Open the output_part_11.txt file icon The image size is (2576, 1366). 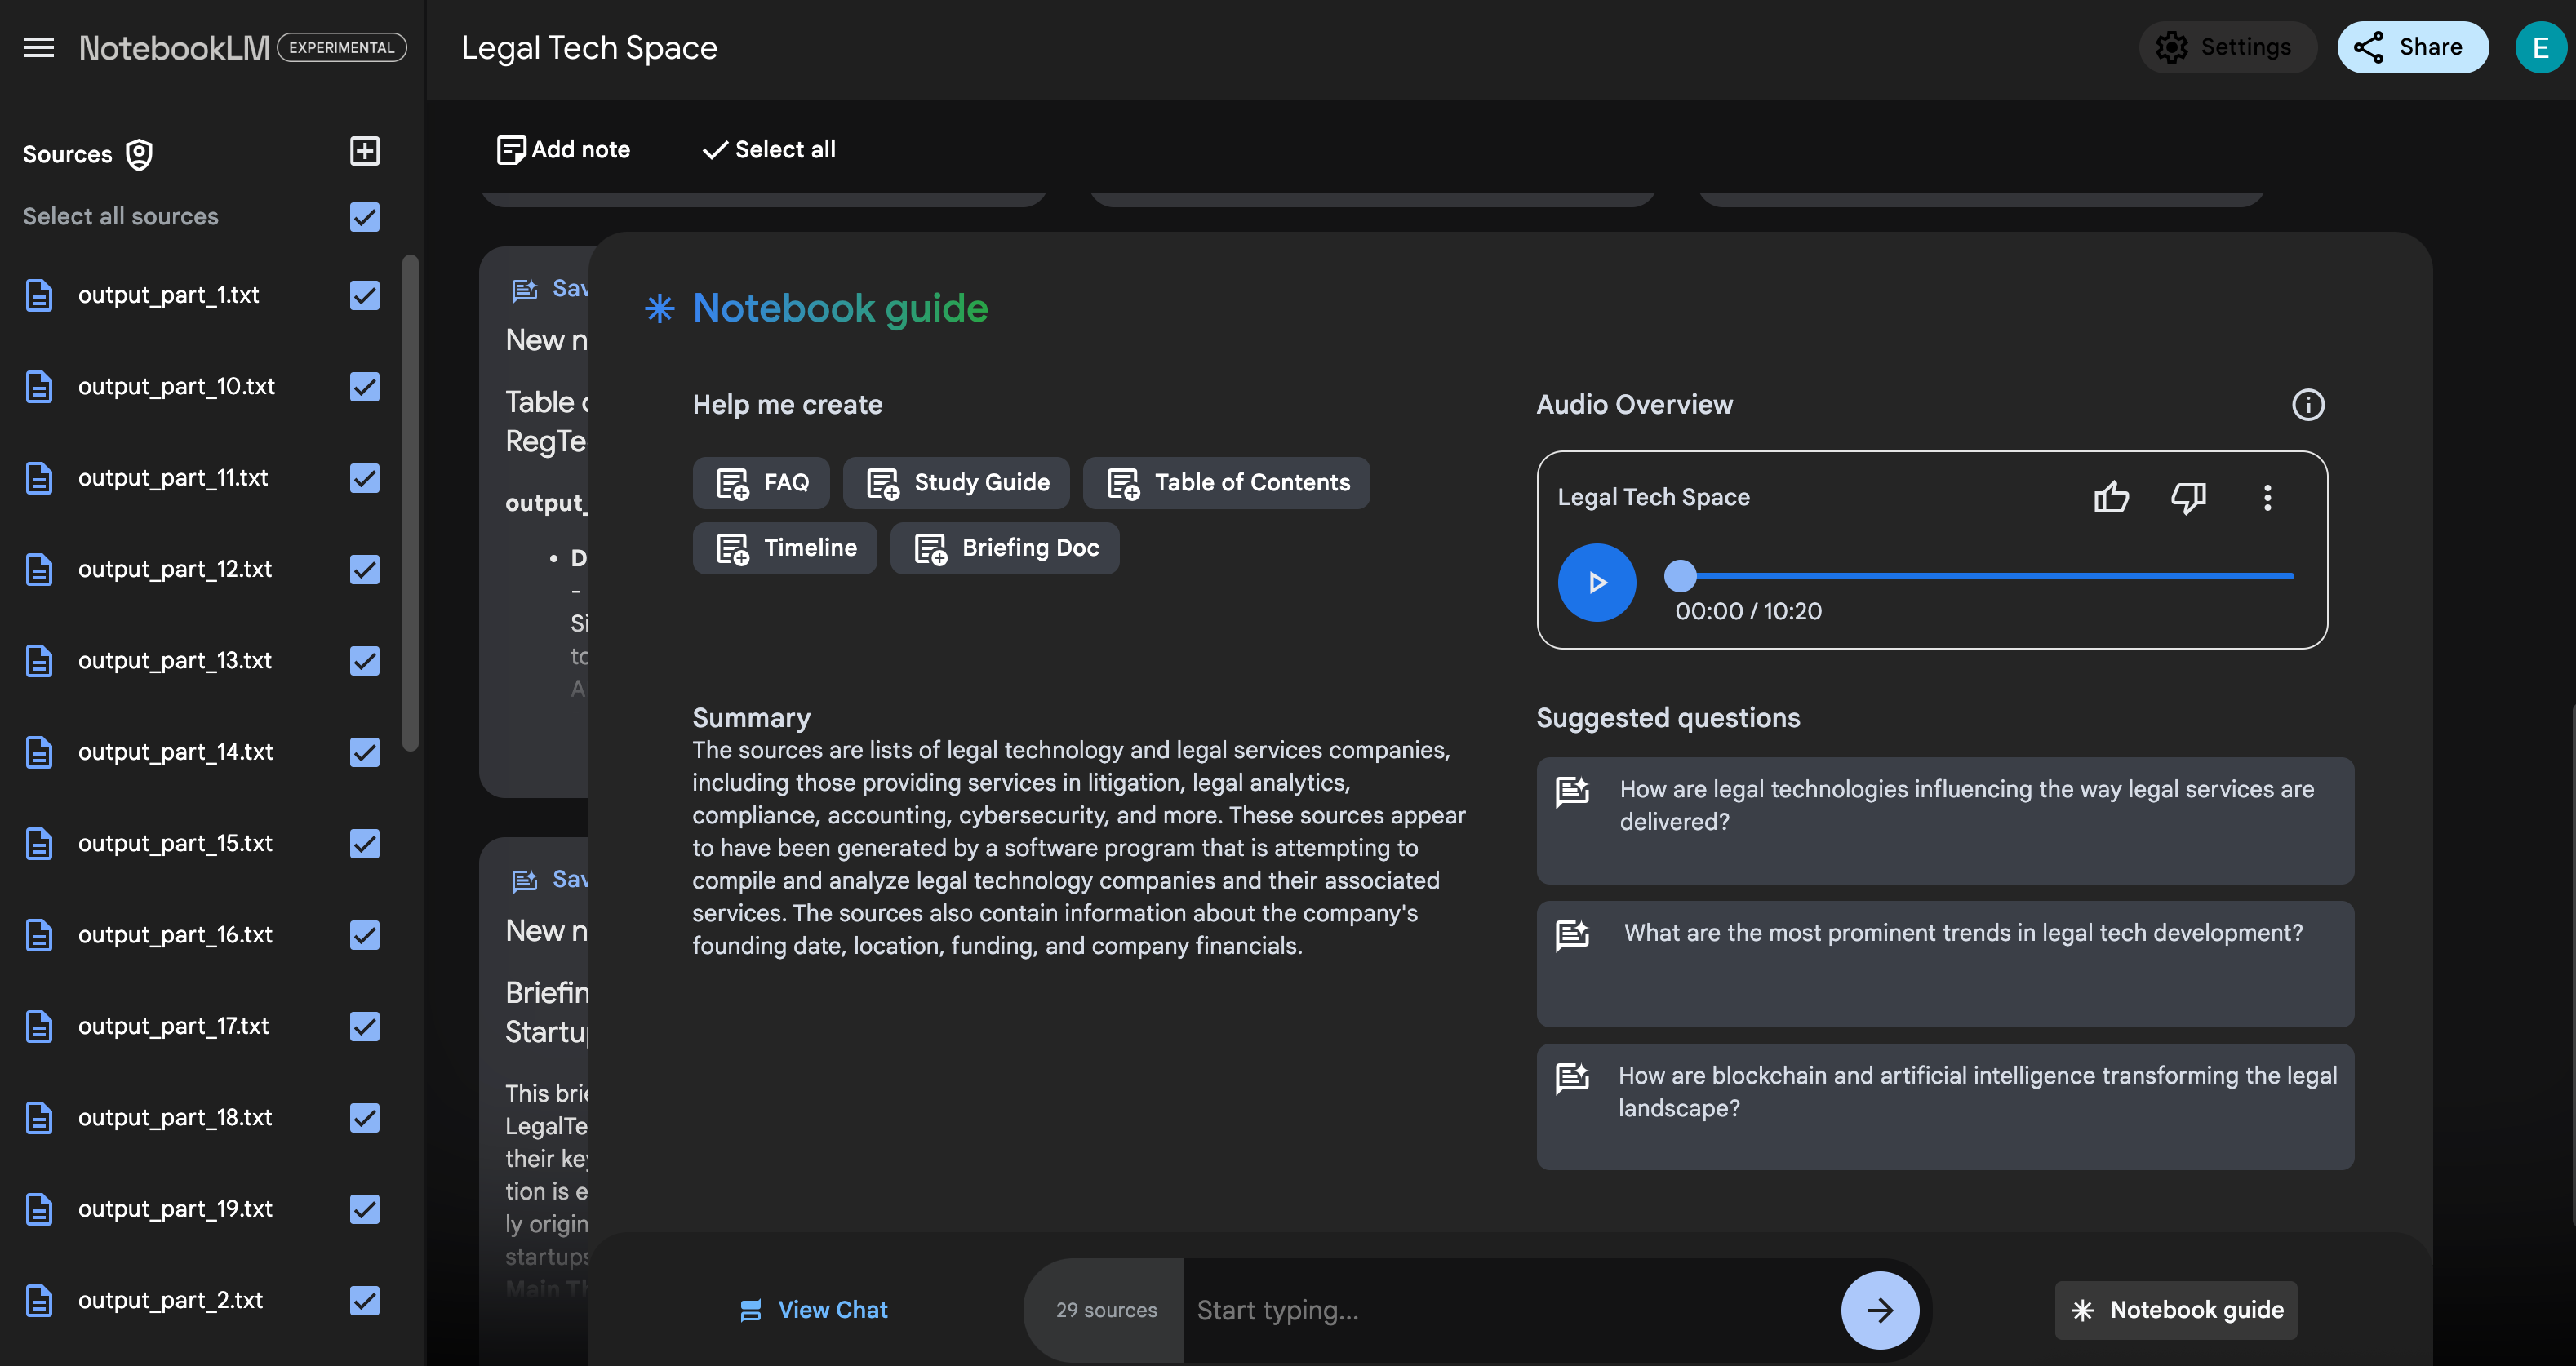(39, 478)
